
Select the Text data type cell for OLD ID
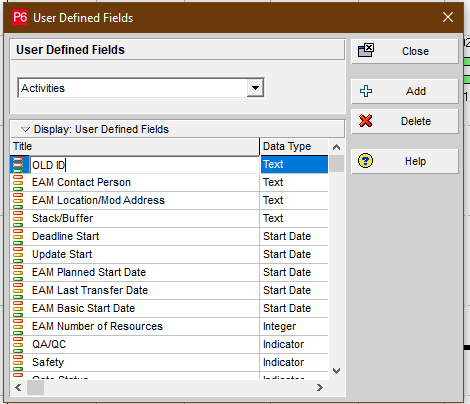click(x=294, y=165)
